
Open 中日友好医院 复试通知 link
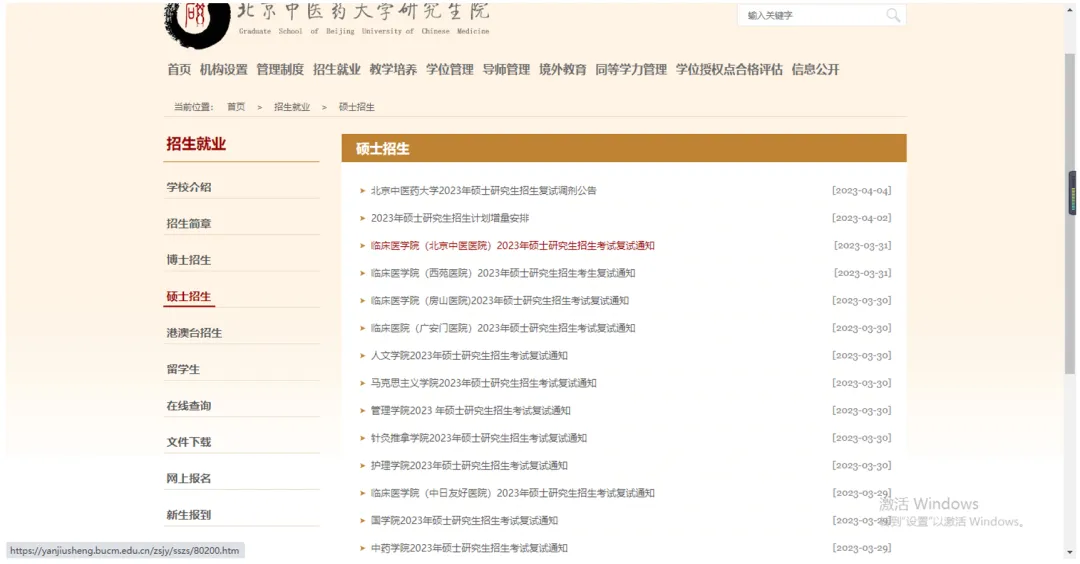(512, 494)
